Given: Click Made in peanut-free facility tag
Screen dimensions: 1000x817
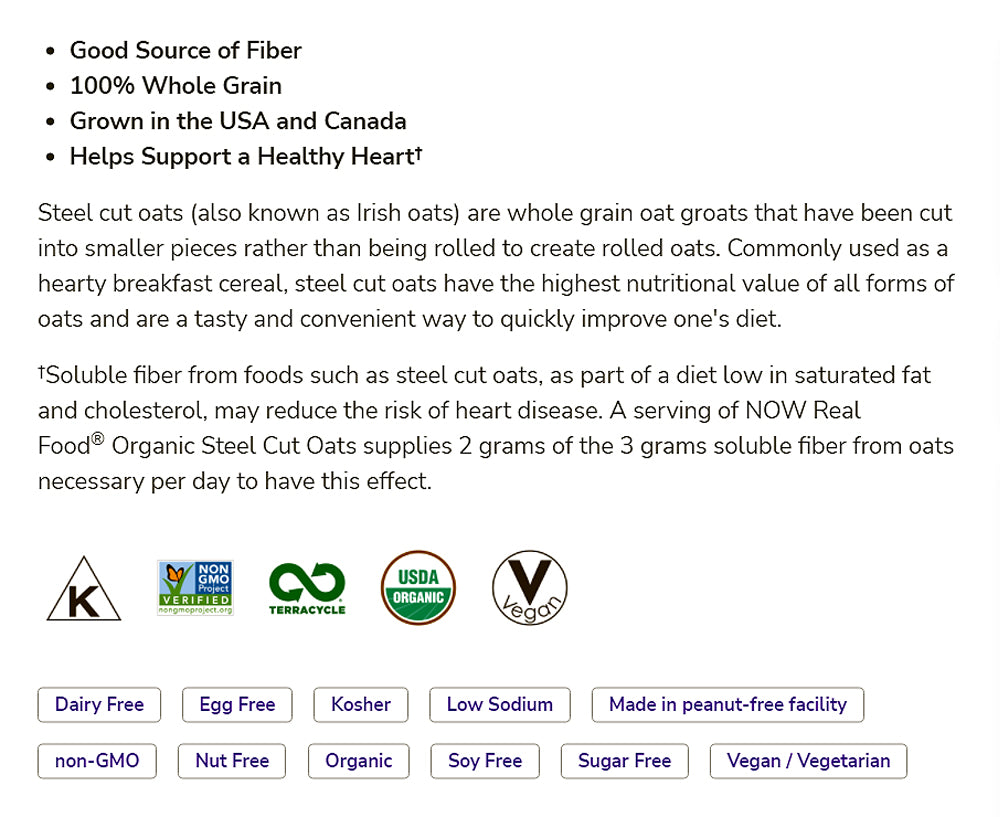Looking at the screenshot, I should (728, 705).
